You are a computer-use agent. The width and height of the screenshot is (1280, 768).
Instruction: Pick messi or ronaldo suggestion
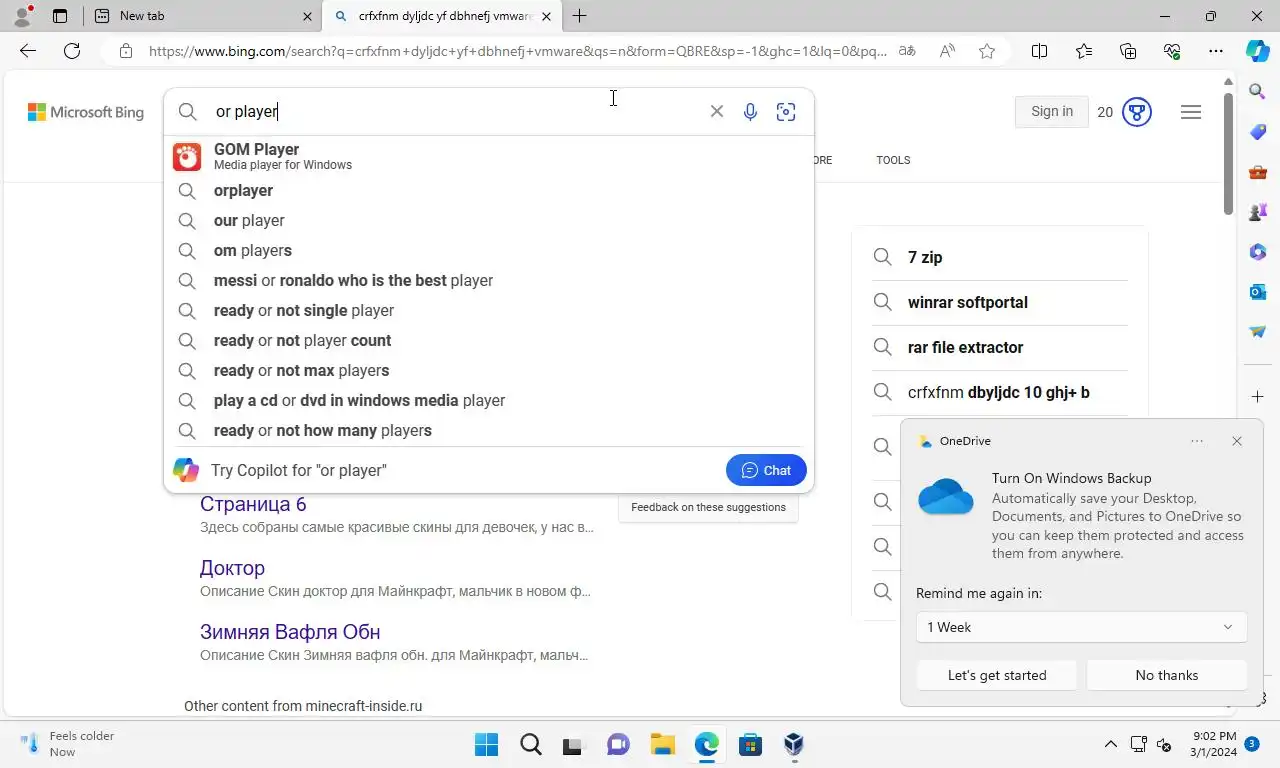(x=488, y=280)
